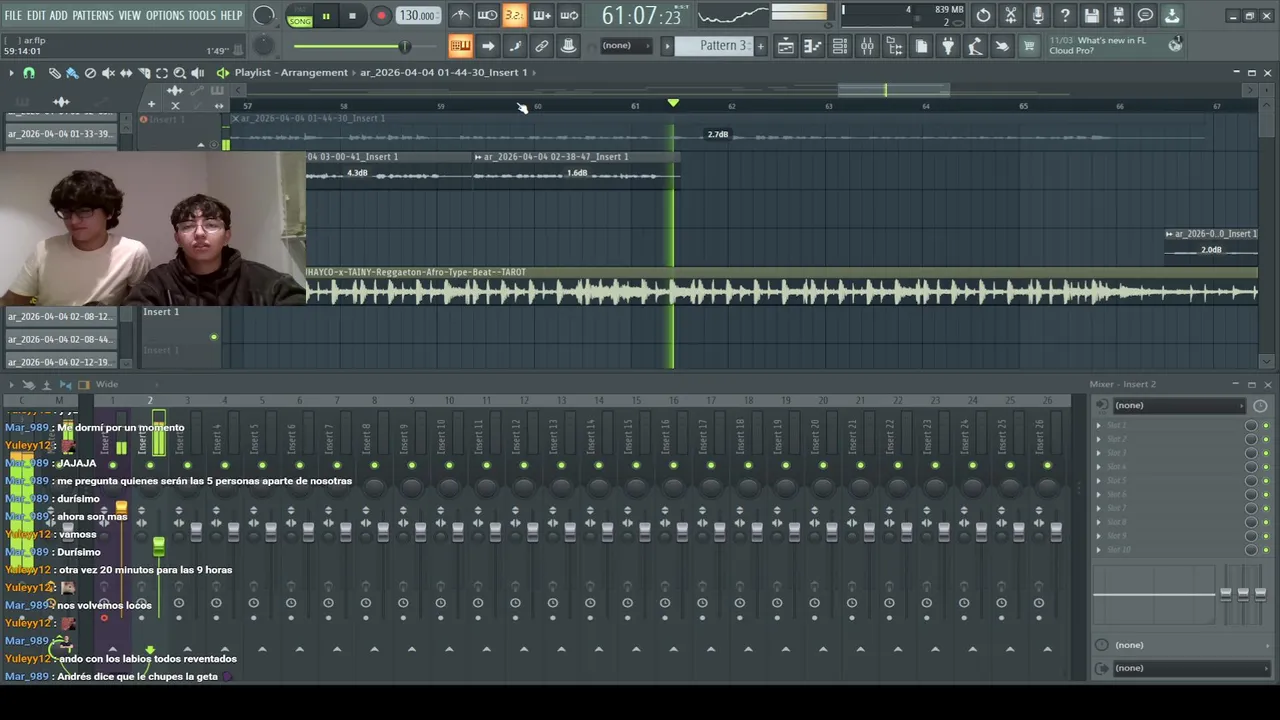Click the save project floppy disk icon
The height and width of the screenshot is (720, 1280).
click(x=1092, y=15)
